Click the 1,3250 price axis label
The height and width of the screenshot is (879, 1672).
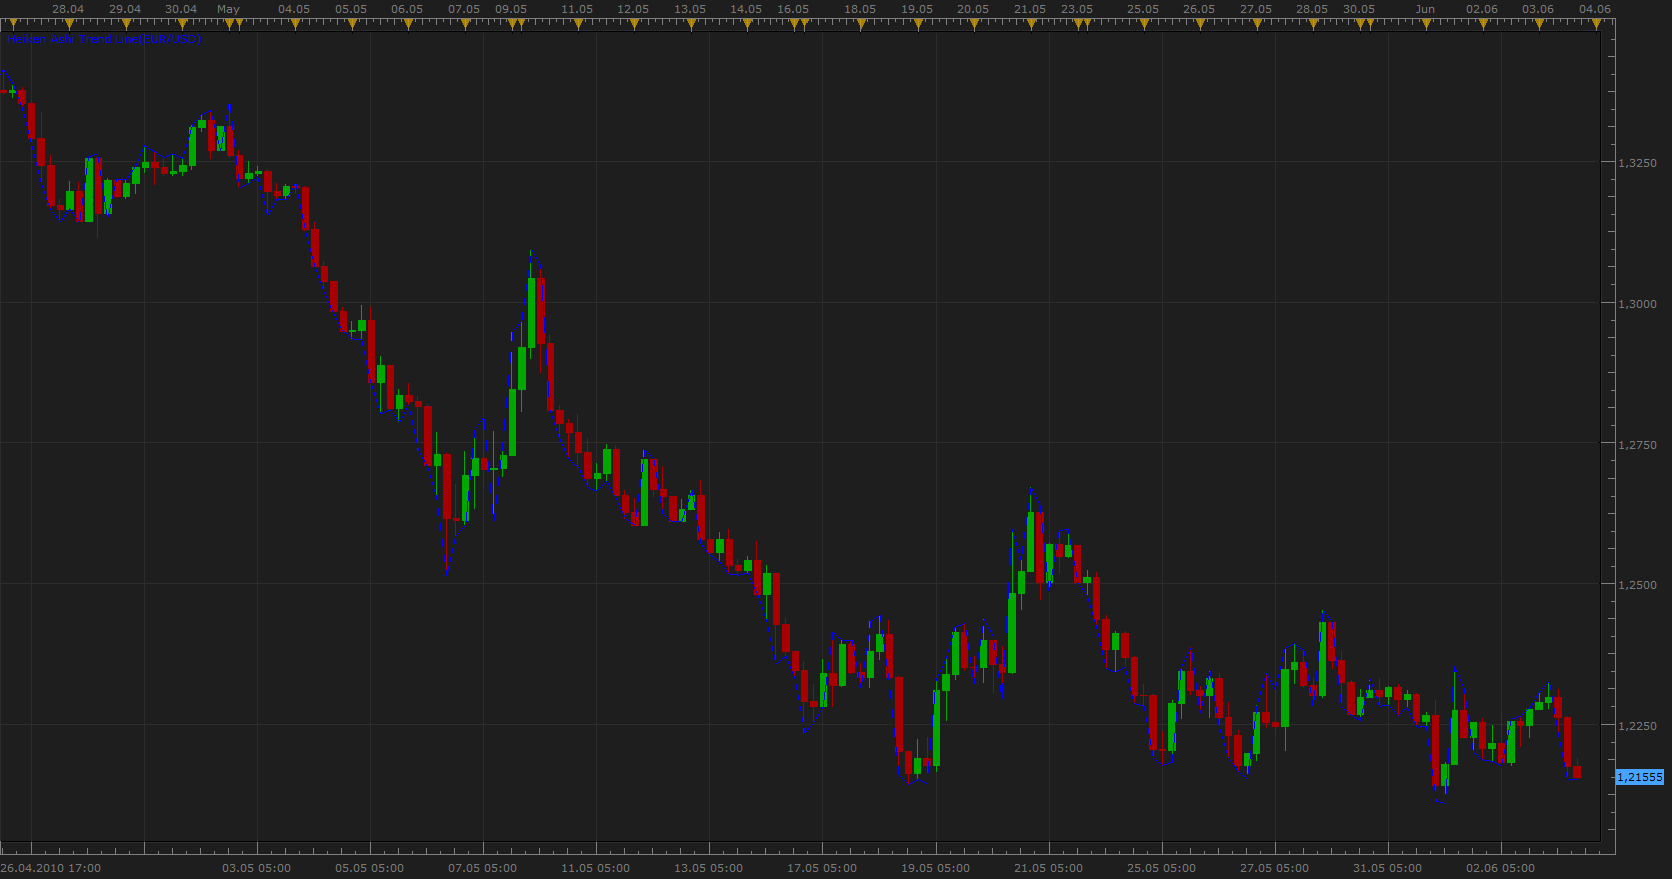[x=1637, y=163]
